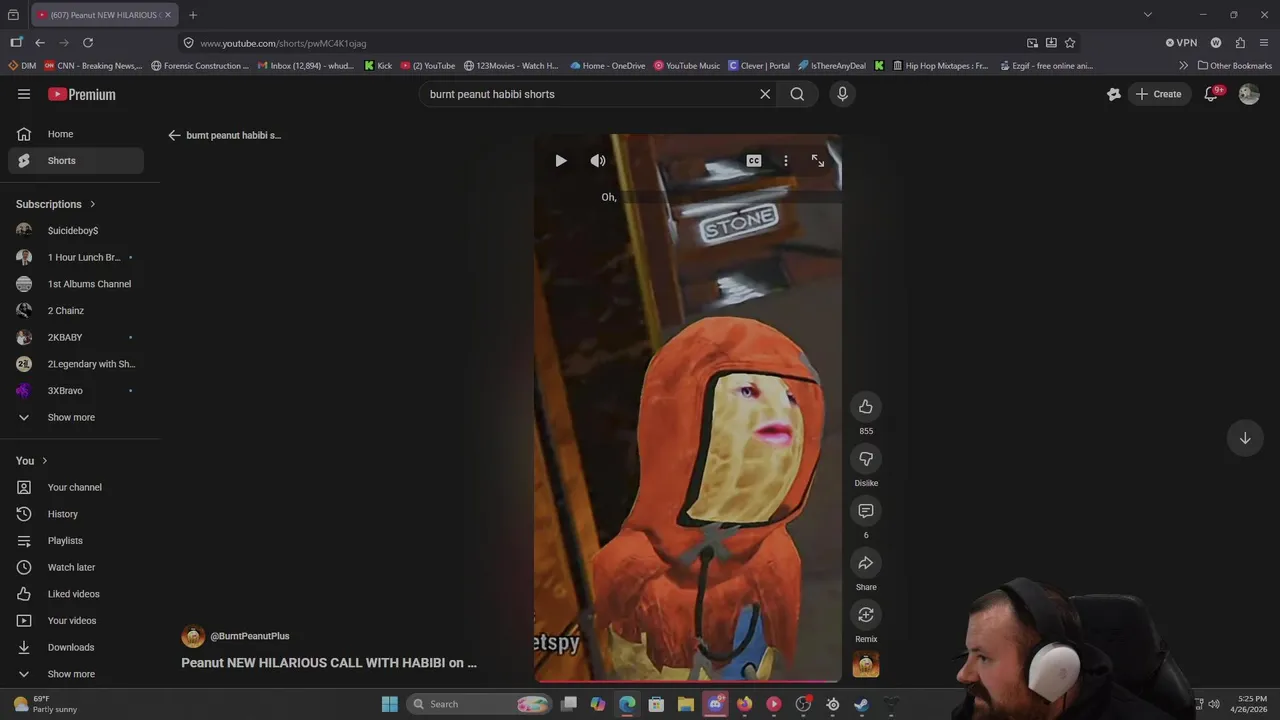The width and height of the screenshot is (1280, 720).
Task: Run search with magnifying glass button
Action: (x=797, y=94)
